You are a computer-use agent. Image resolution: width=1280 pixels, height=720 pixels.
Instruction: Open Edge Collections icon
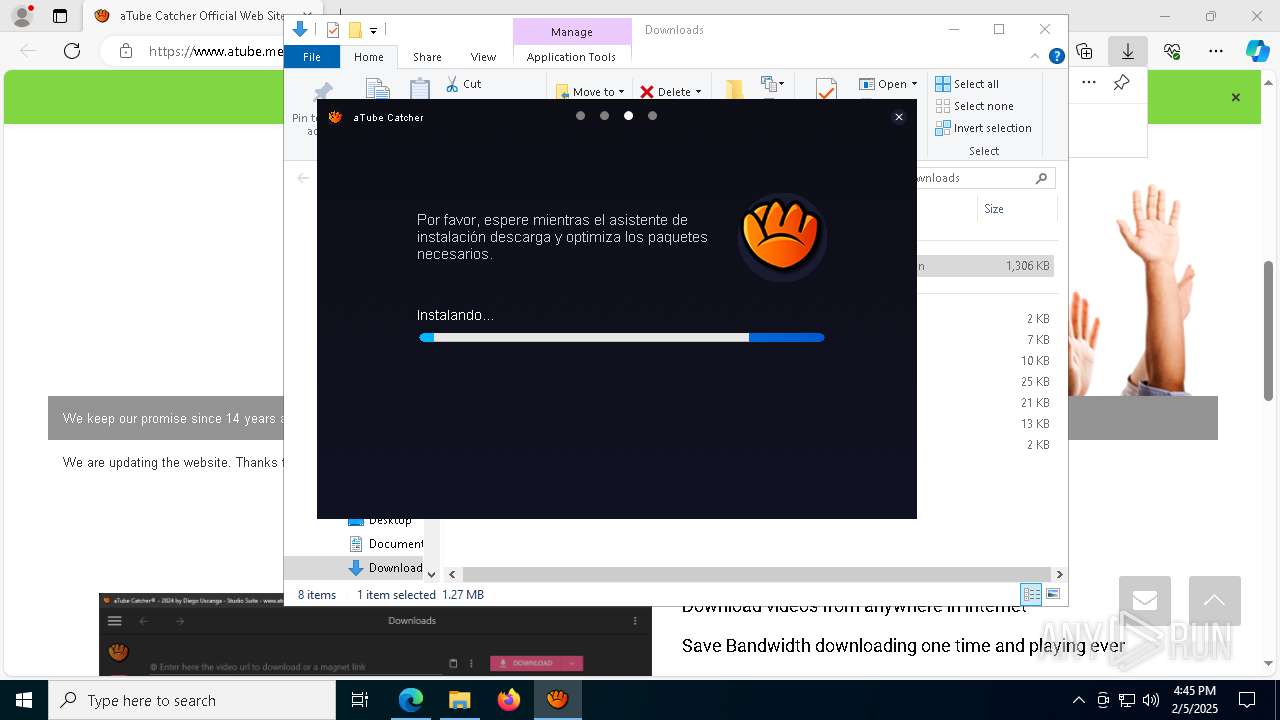click(x=1085, y=51)
